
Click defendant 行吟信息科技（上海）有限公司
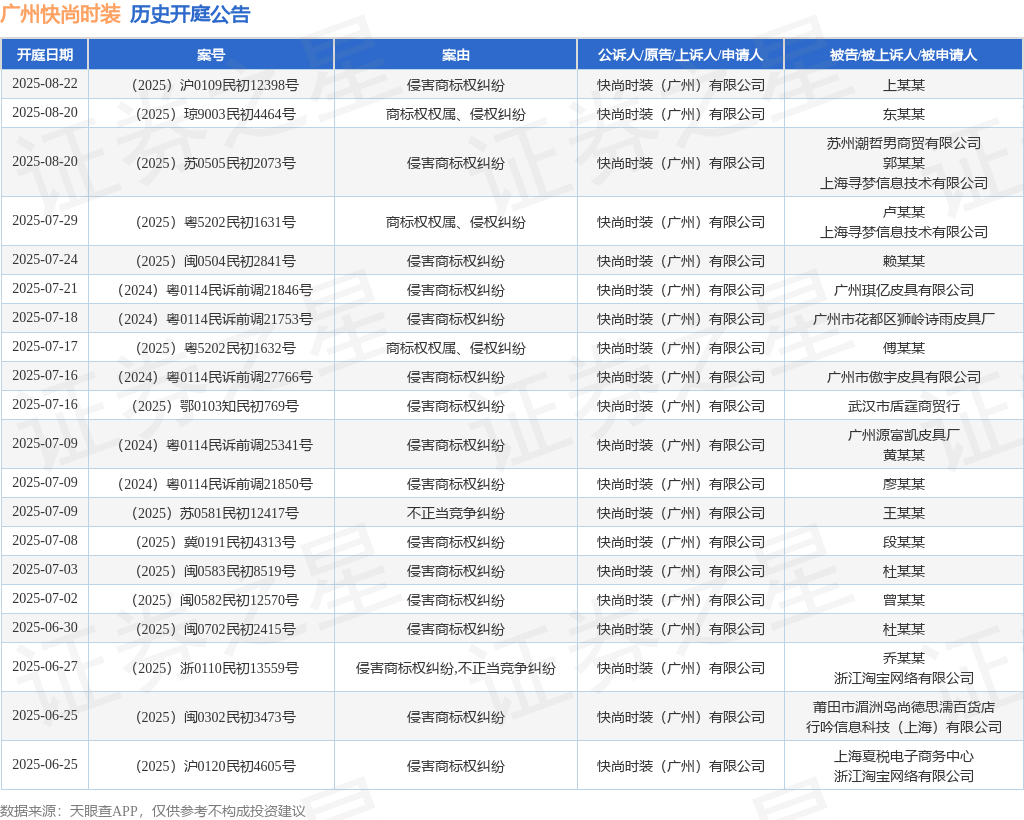pyautogui.click(x=904, y=727)
